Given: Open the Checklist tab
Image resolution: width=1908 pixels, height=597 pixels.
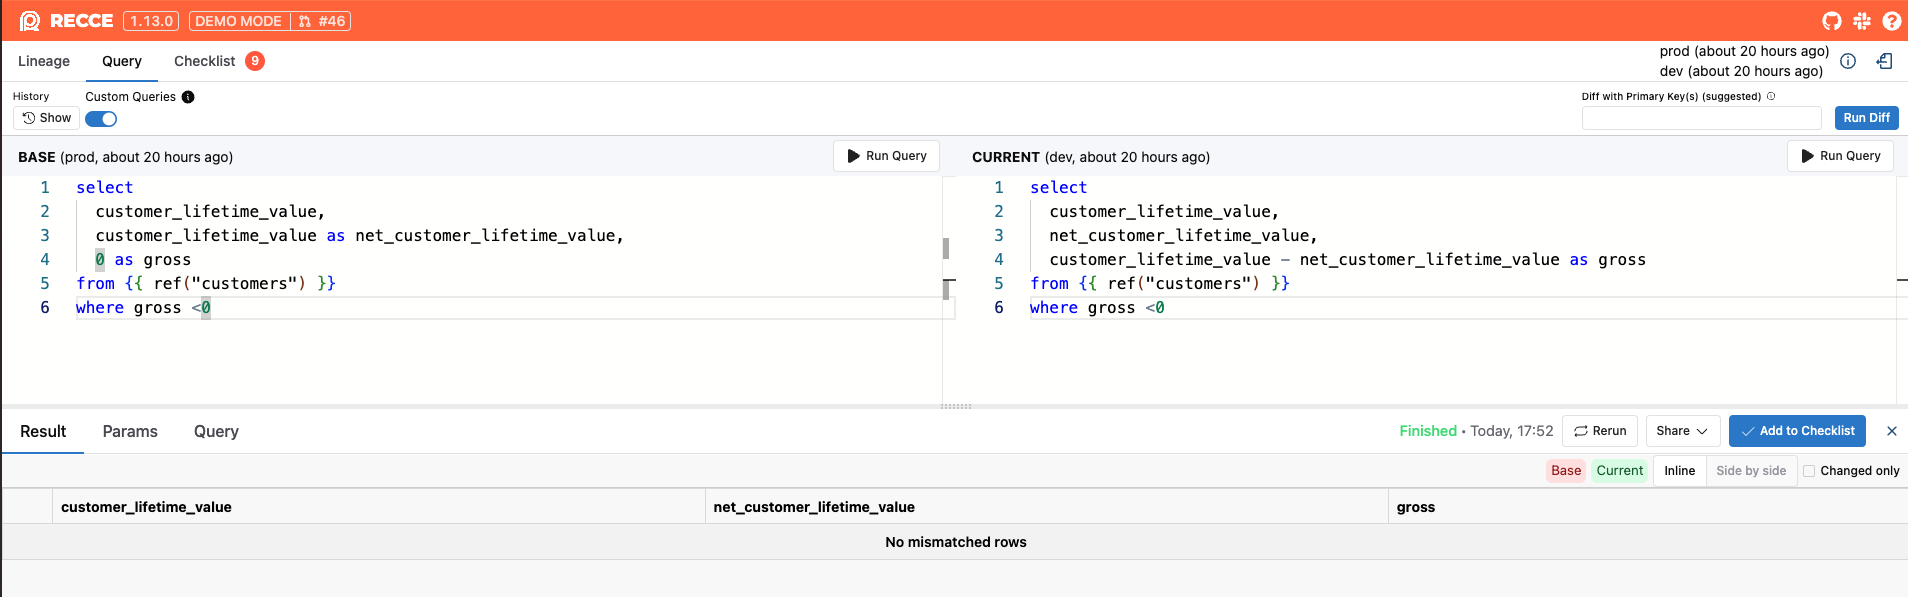Looking at the screenshot, I should point(204,61).
